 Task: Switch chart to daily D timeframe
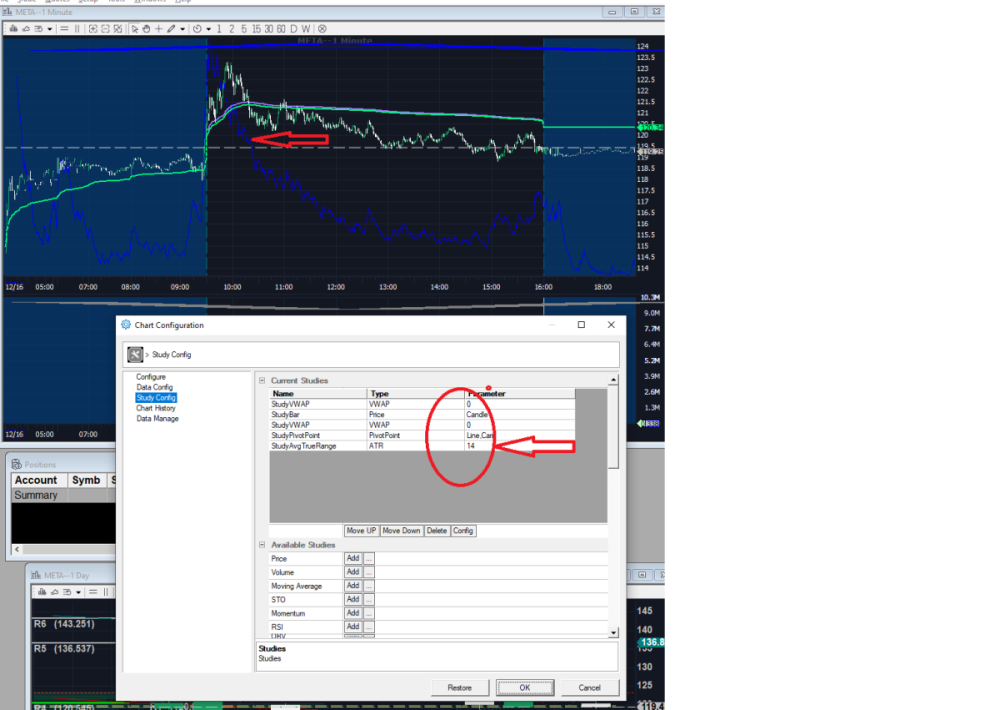pos(294,29)
